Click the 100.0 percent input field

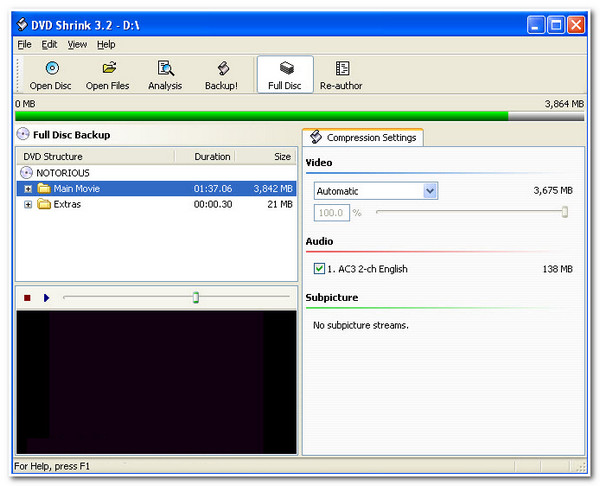[332, 213]
